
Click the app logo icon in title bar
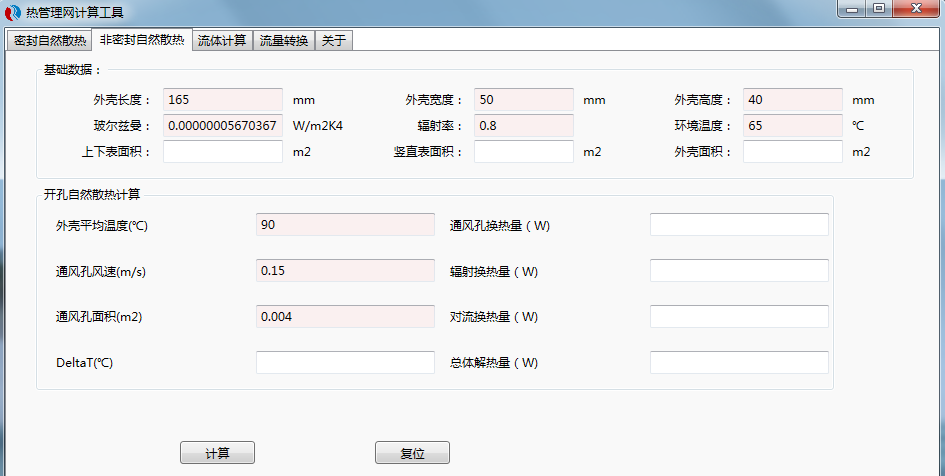coord(12,11)
